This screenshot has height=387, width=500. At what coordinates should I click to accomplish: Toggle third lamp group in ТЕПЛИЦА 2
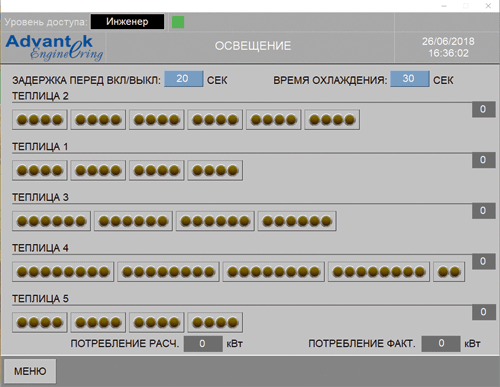pyautogui.click(x=157, y=120)
